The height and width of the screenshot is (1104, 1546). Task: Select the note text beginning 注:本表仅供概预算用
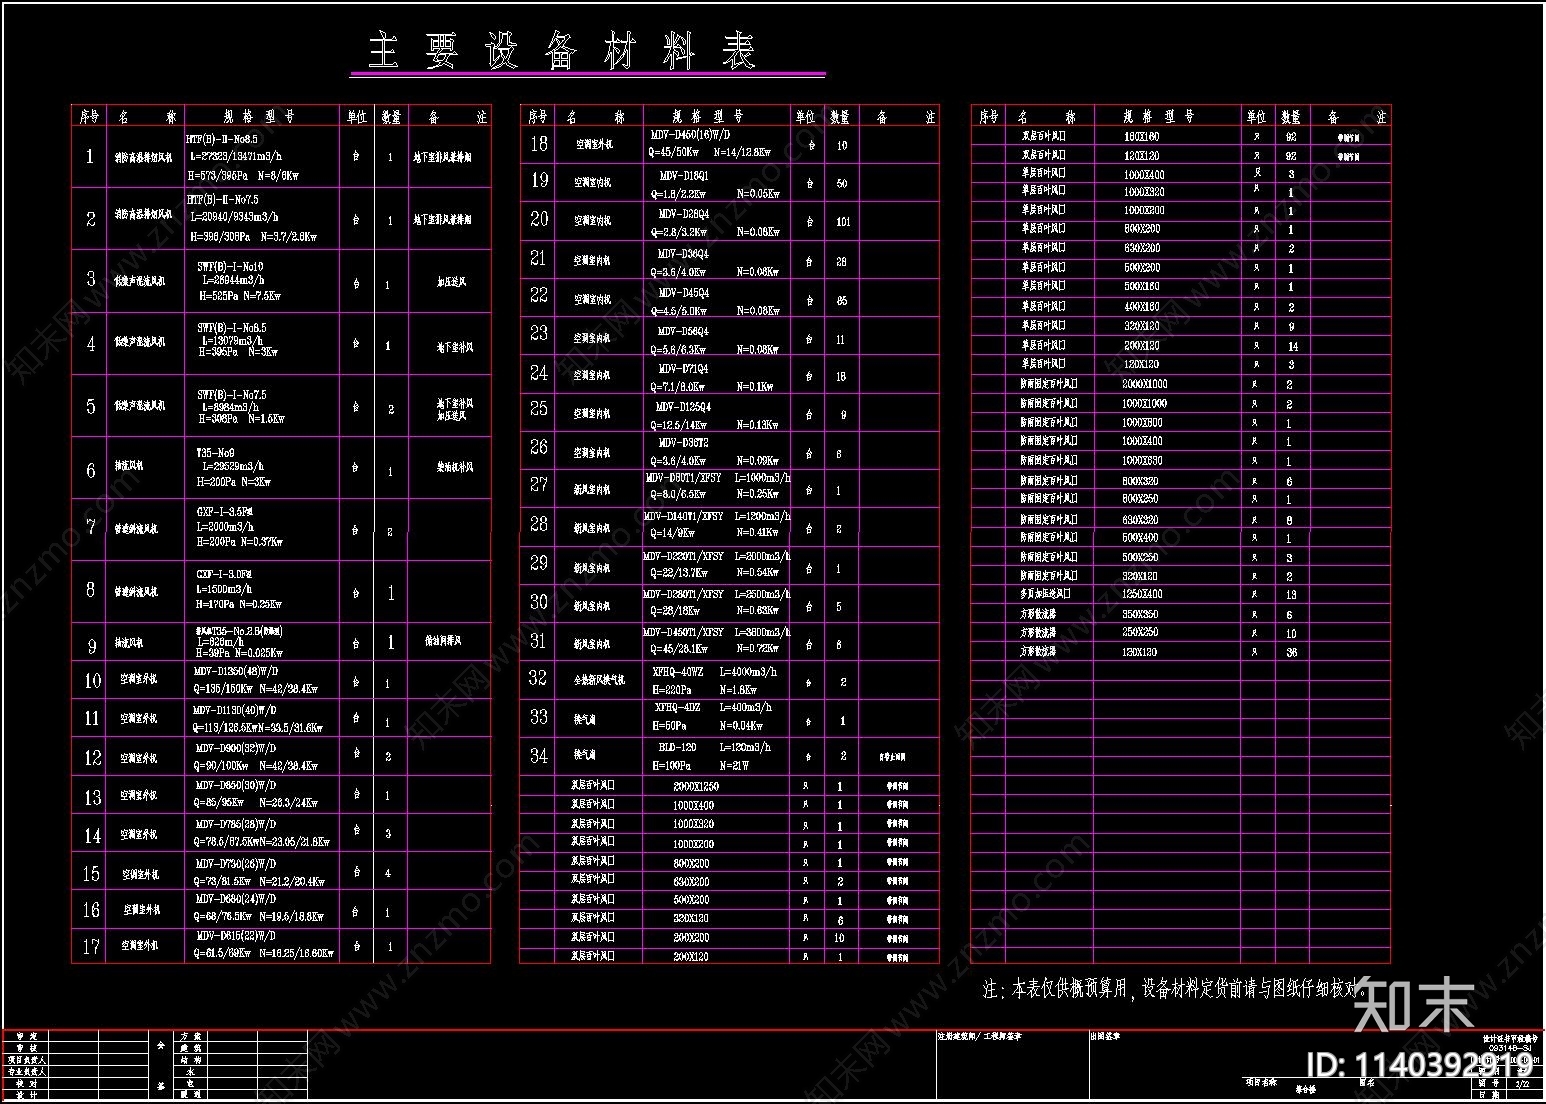coord(1175,989)
